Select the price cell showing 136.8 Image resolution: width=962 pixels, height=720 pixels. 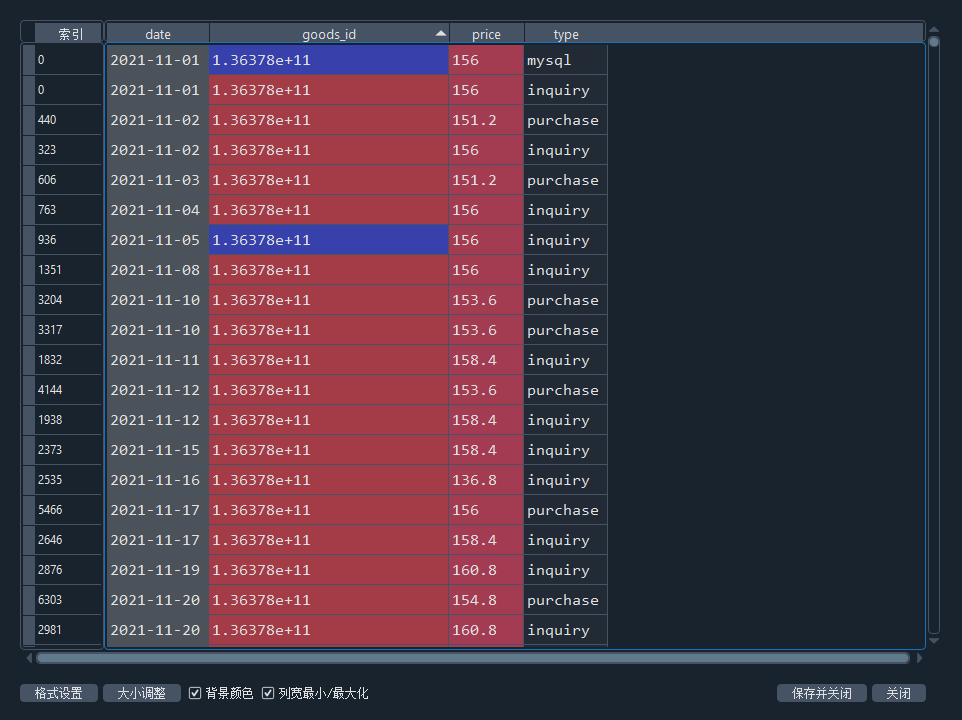coord(486,480)
